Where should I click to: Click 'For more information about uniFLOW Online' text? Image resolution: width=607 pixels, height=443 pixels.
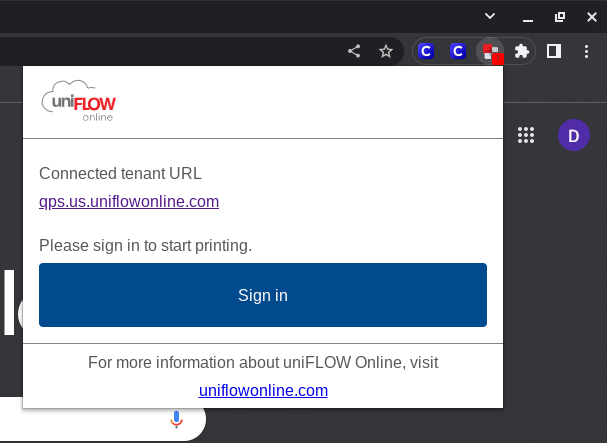coord(247,362)
